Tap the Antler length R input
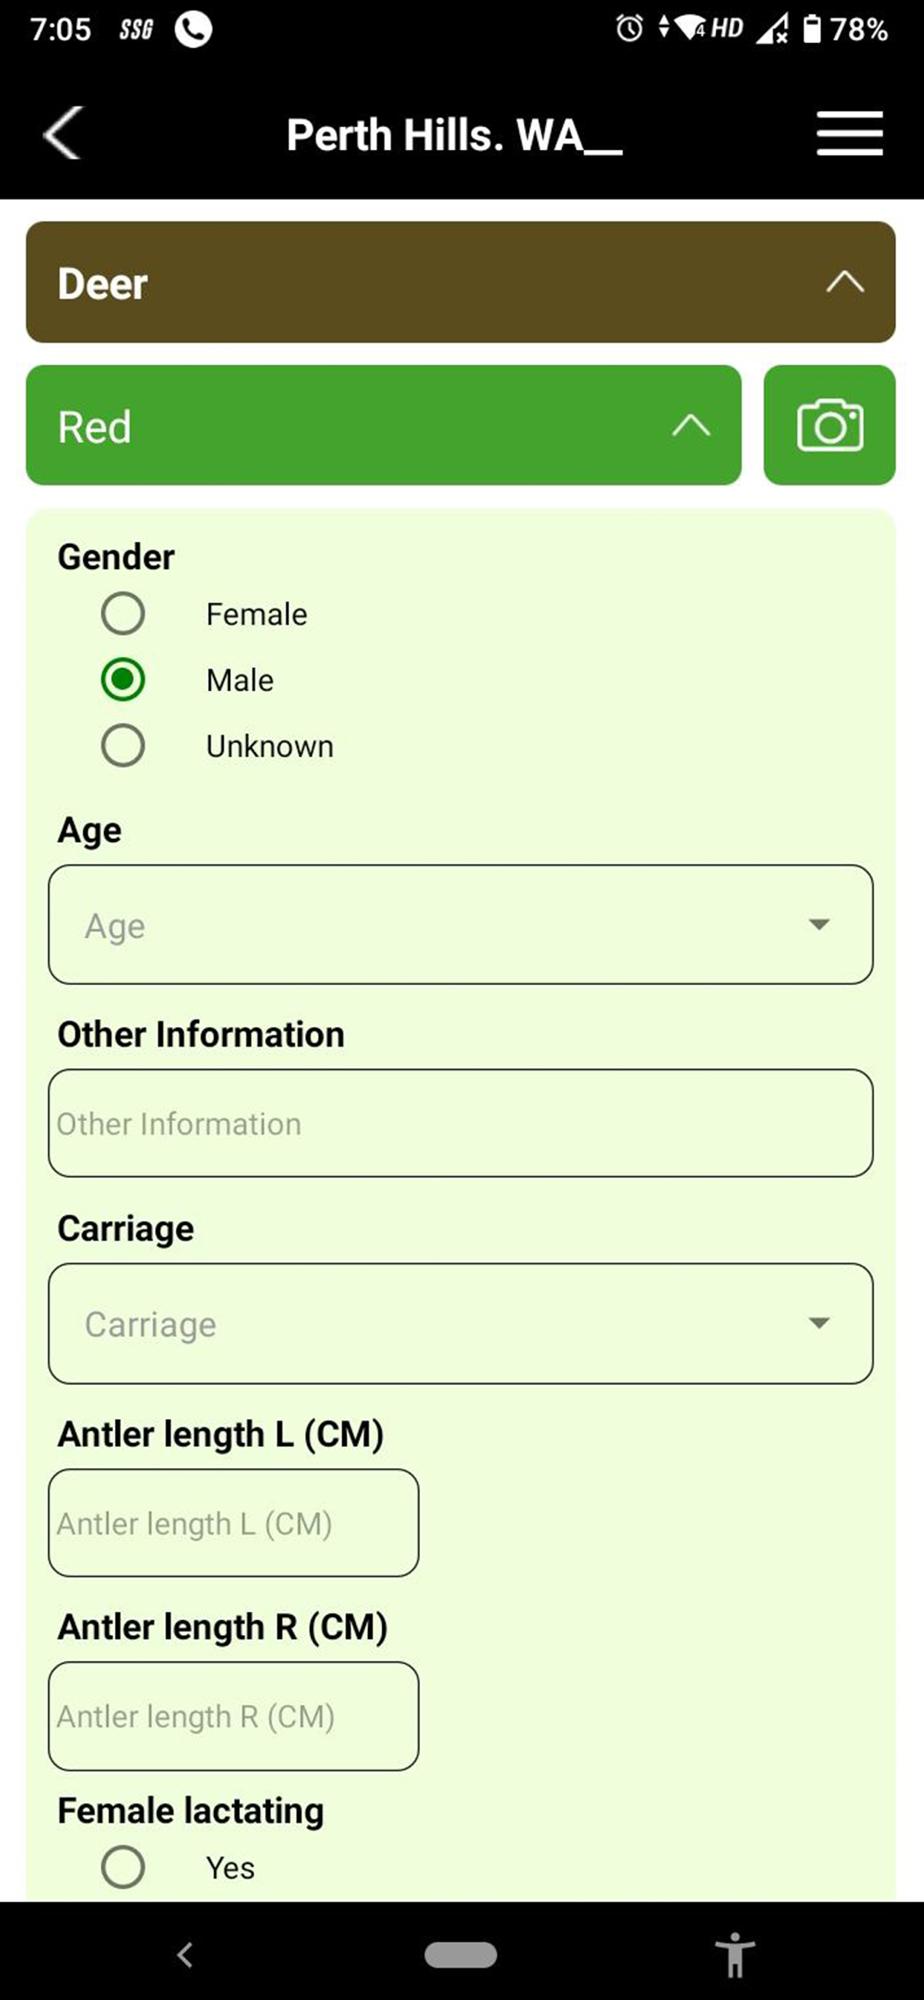The image size is (924, 2000). (x=233, y=1716)
